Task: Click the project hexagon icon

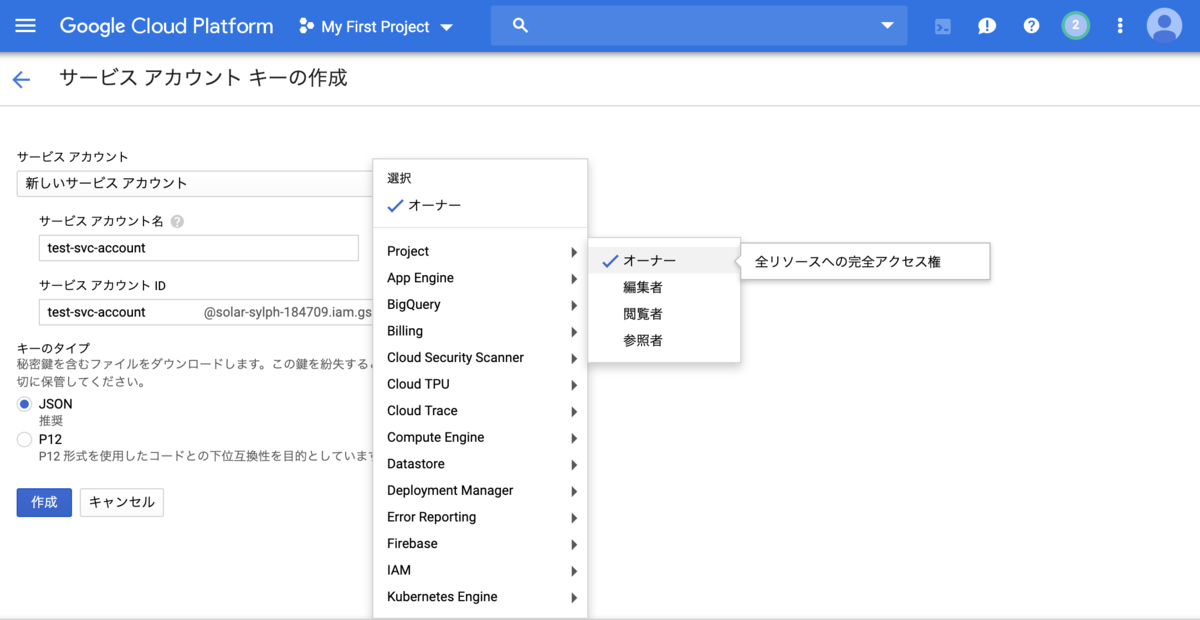Action: point(306,26)
